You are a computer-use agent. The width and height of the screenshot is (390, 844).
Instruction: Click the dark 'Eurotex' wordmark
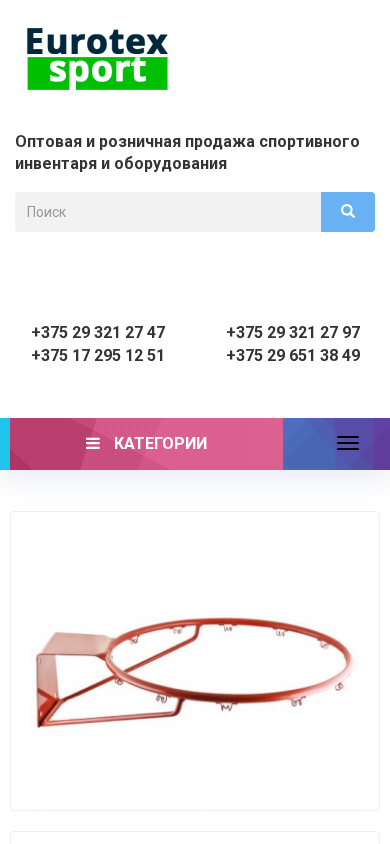pyautogui.click(x=97, y=42)
